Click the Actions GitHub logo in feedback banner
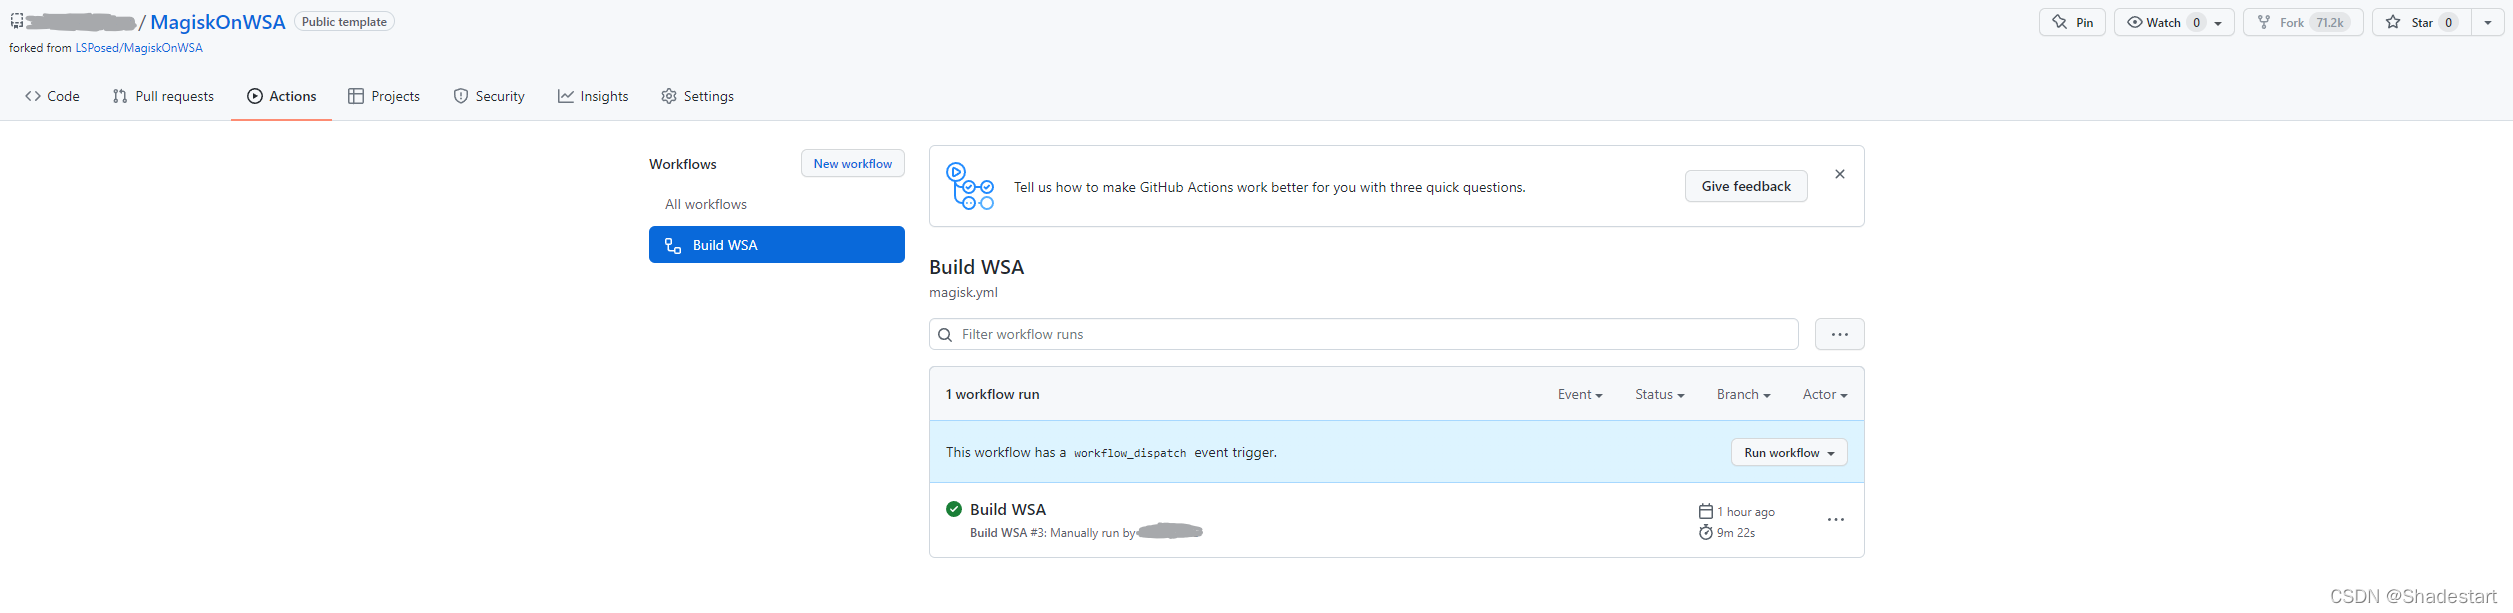Screen dimensions: 2513x613 point(970,186)
